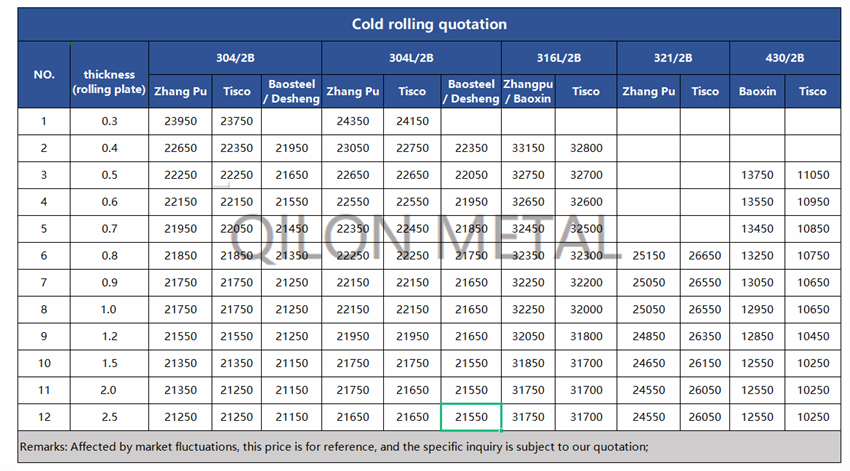
Task: Click the 316L/2B header cell
Action: (x=557, y=57)
